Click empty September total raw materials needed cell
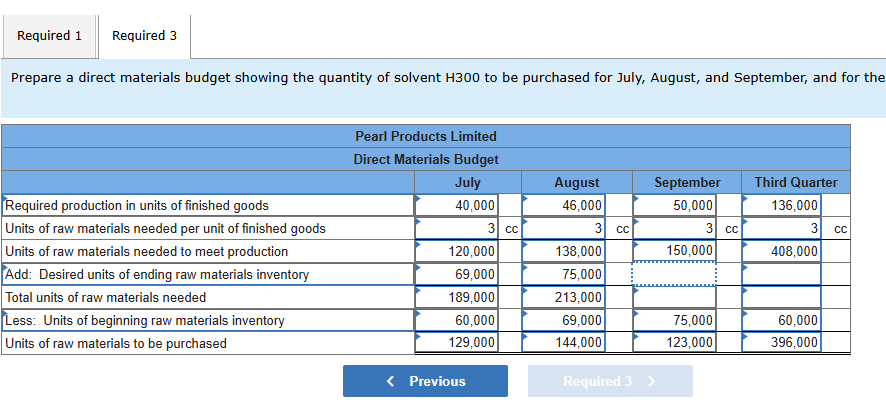The height and width of the screenshot is (409, 886). click(673, 297)
